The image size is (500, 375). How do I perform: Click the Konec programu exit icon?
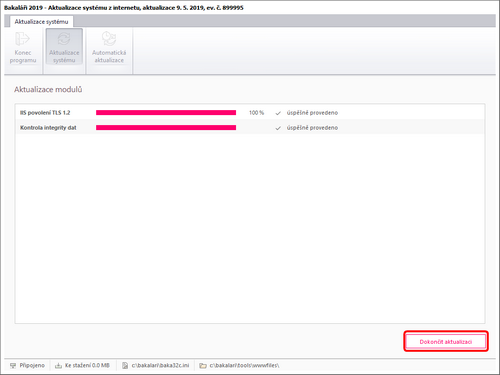pyautogui.click(x=23, y=39)
